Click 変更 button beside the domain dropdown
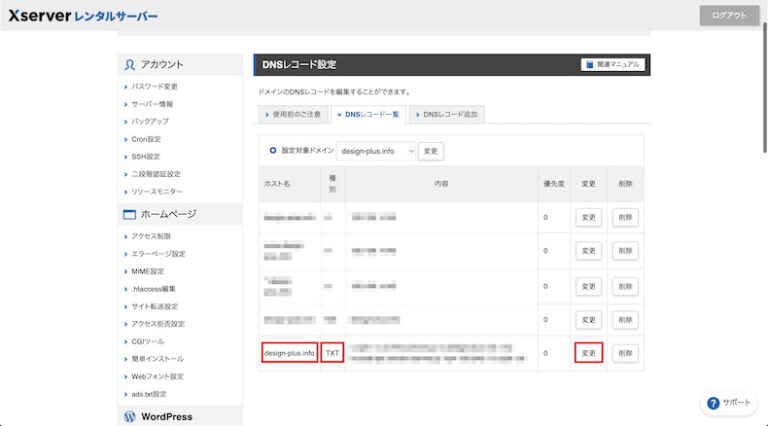The image size is (768, 426). [431, 151]
